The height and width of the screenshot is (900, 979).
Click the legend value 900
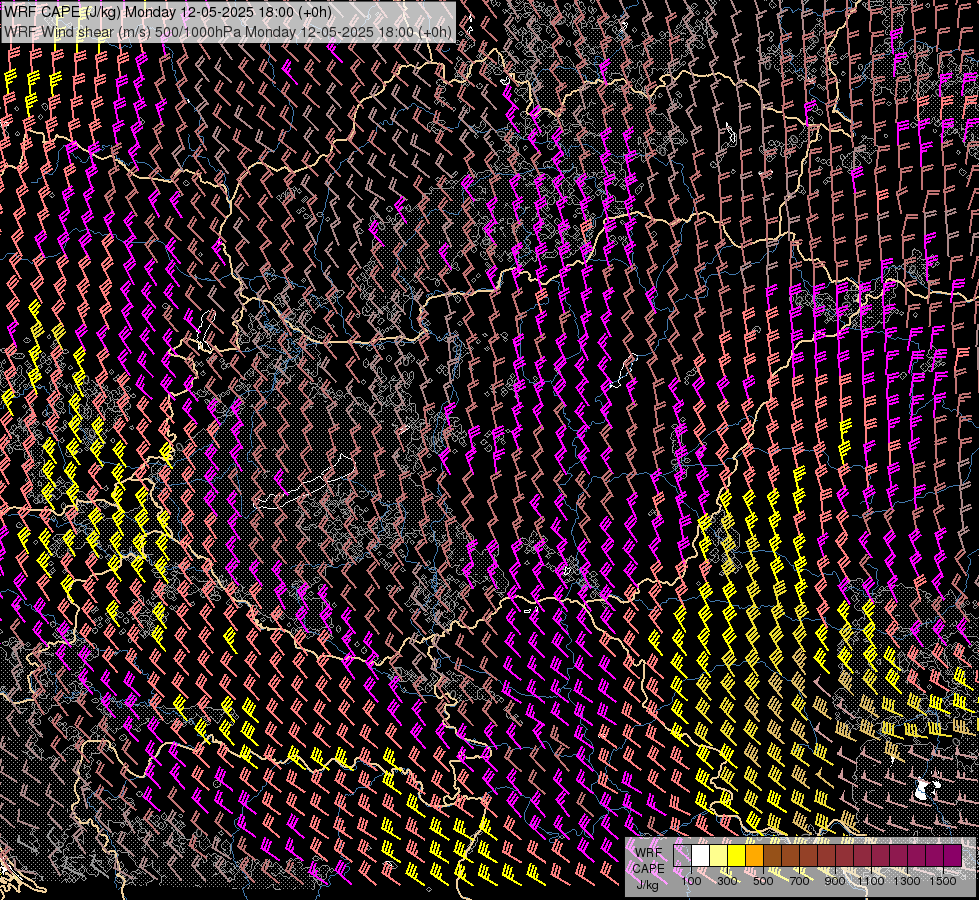pos(835,881)
